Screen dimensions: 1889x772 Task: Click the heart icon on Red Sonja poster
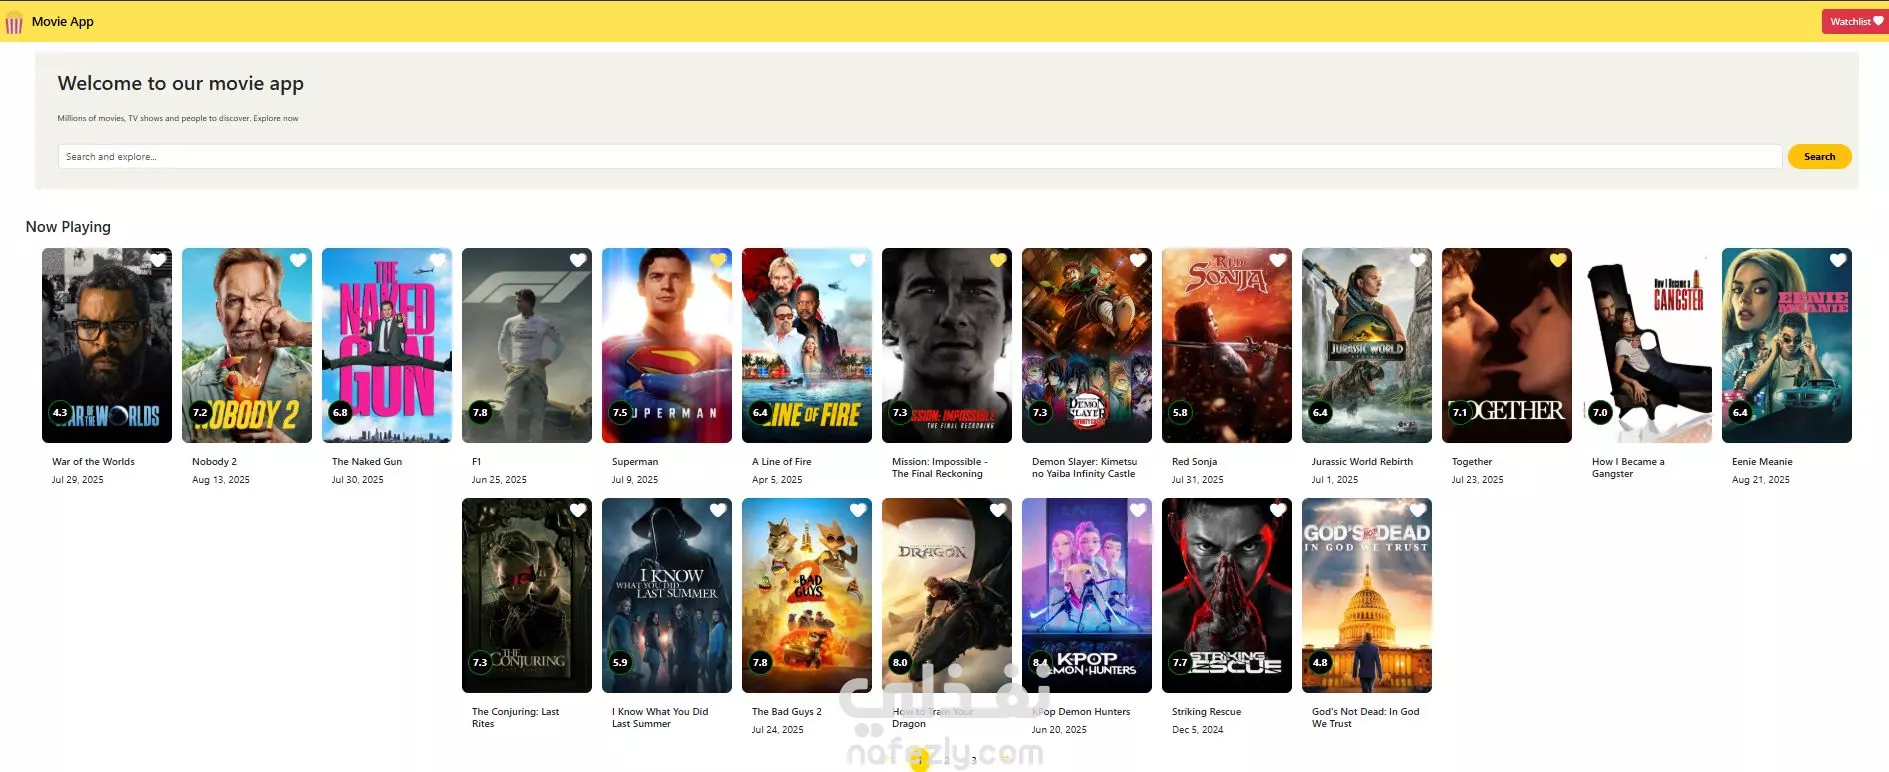click(1278, 260)
